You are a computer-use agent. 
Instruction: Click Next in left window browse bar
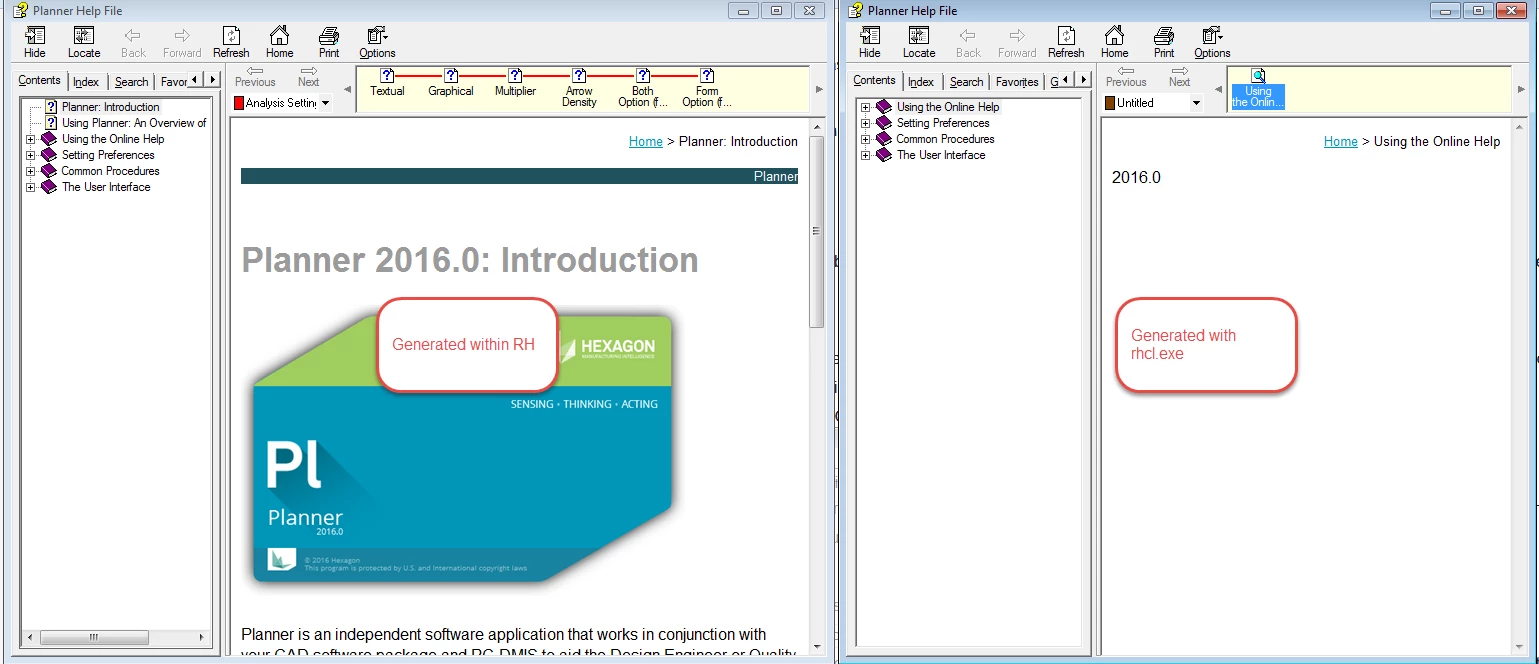[309, 77]
